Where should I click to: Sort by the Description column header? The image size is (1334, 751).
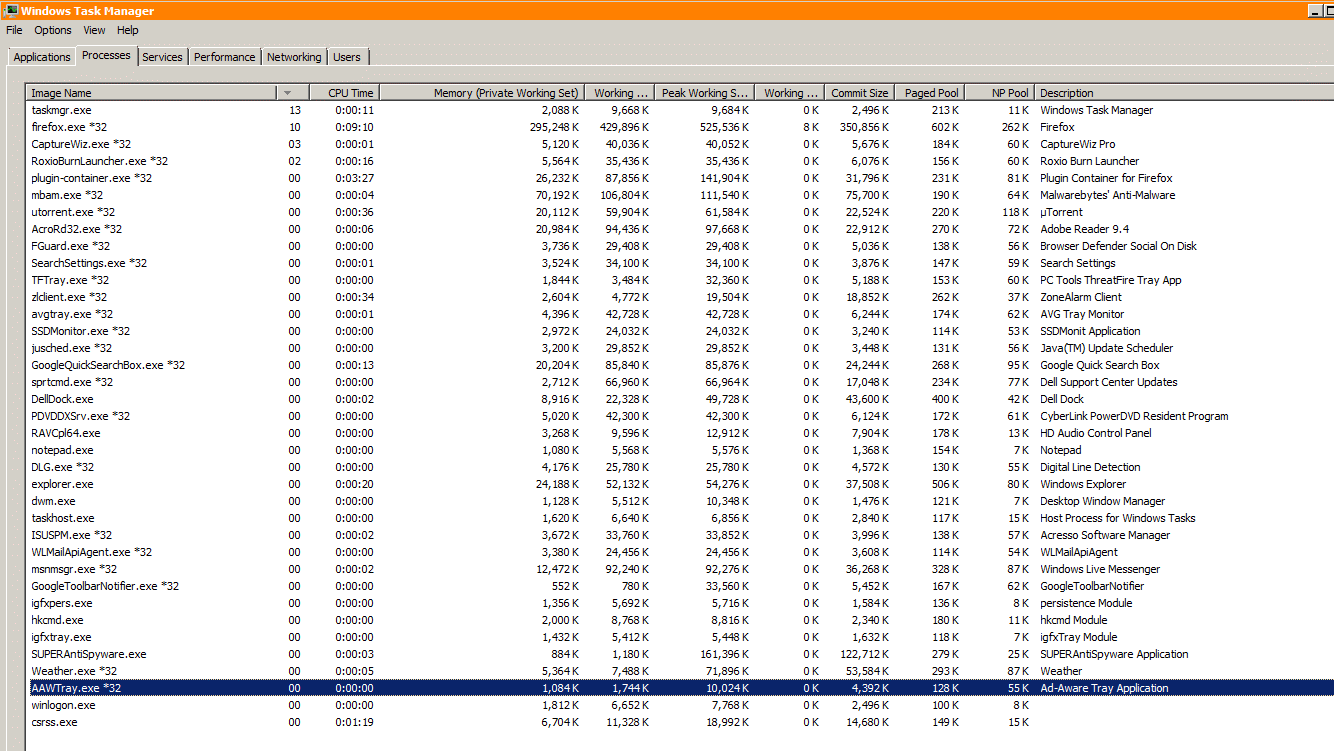click(x=1185, y=93)
